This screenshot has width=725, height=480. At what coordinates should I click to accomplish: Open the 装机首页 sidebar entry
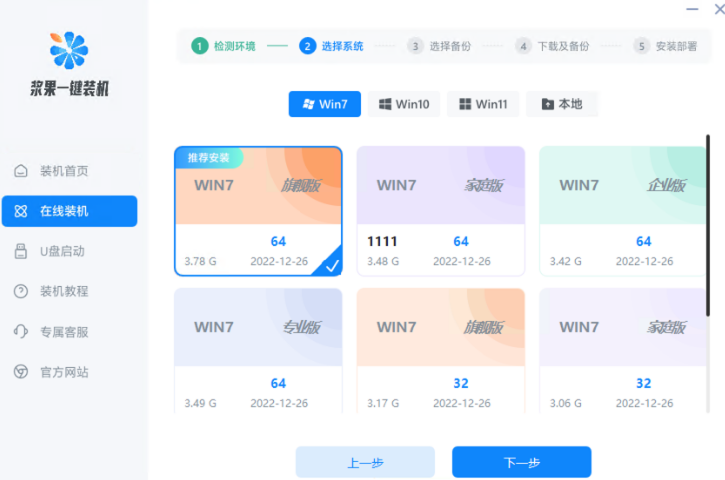click(69, 171)
